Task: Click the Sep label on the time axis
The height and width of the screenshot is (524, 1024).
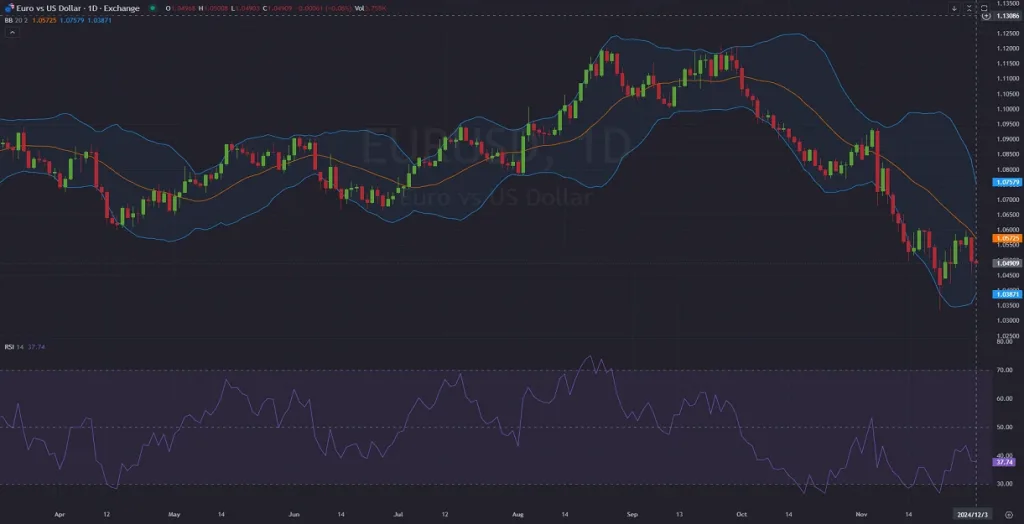Action: (632, 514)
